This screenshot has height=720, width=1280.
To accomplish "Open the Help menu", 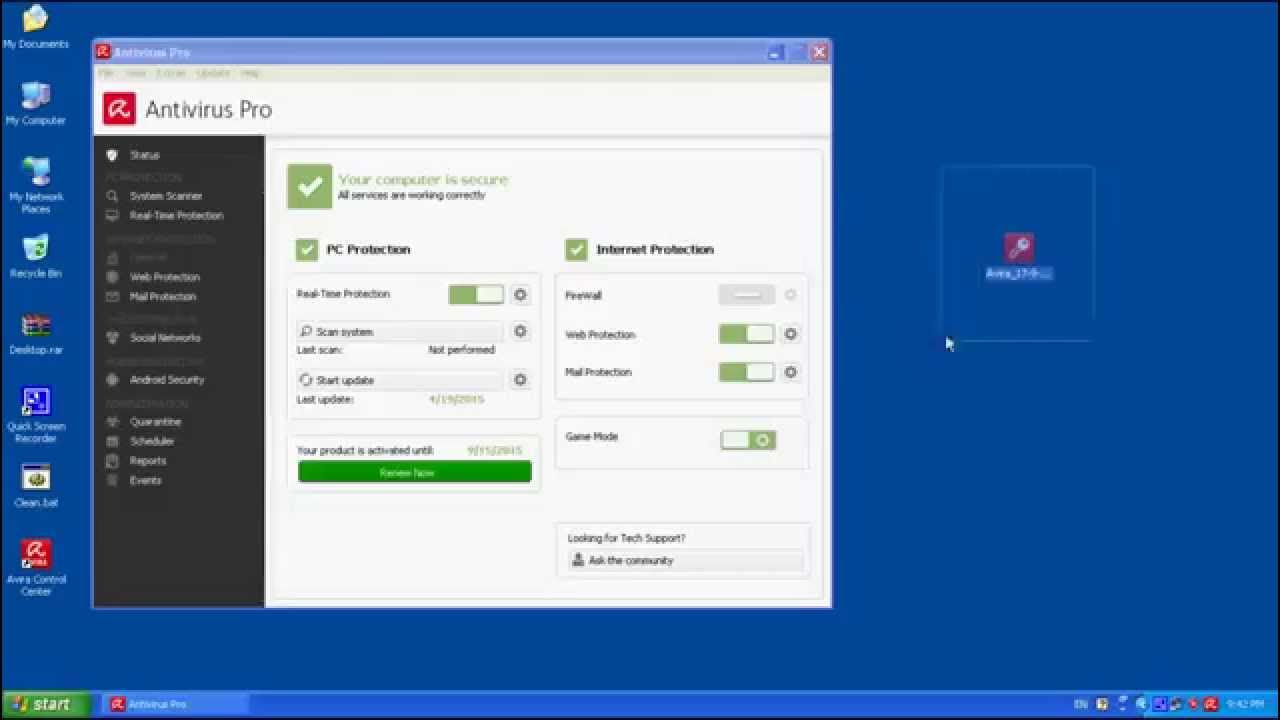I will tap(250, 73).
